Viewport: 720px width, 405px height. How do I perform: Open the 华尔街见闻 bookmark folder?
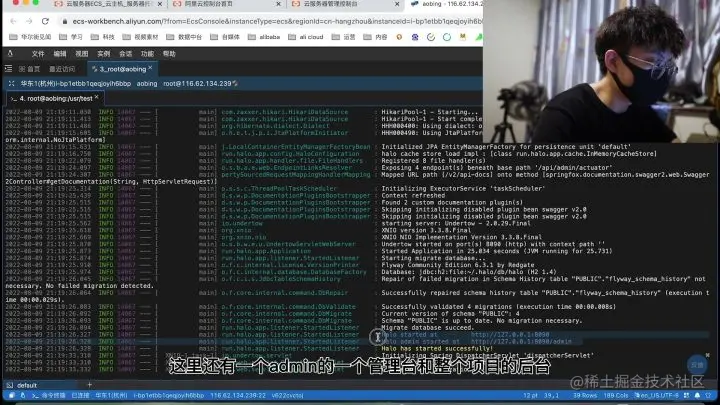click(x=30, y=37)
